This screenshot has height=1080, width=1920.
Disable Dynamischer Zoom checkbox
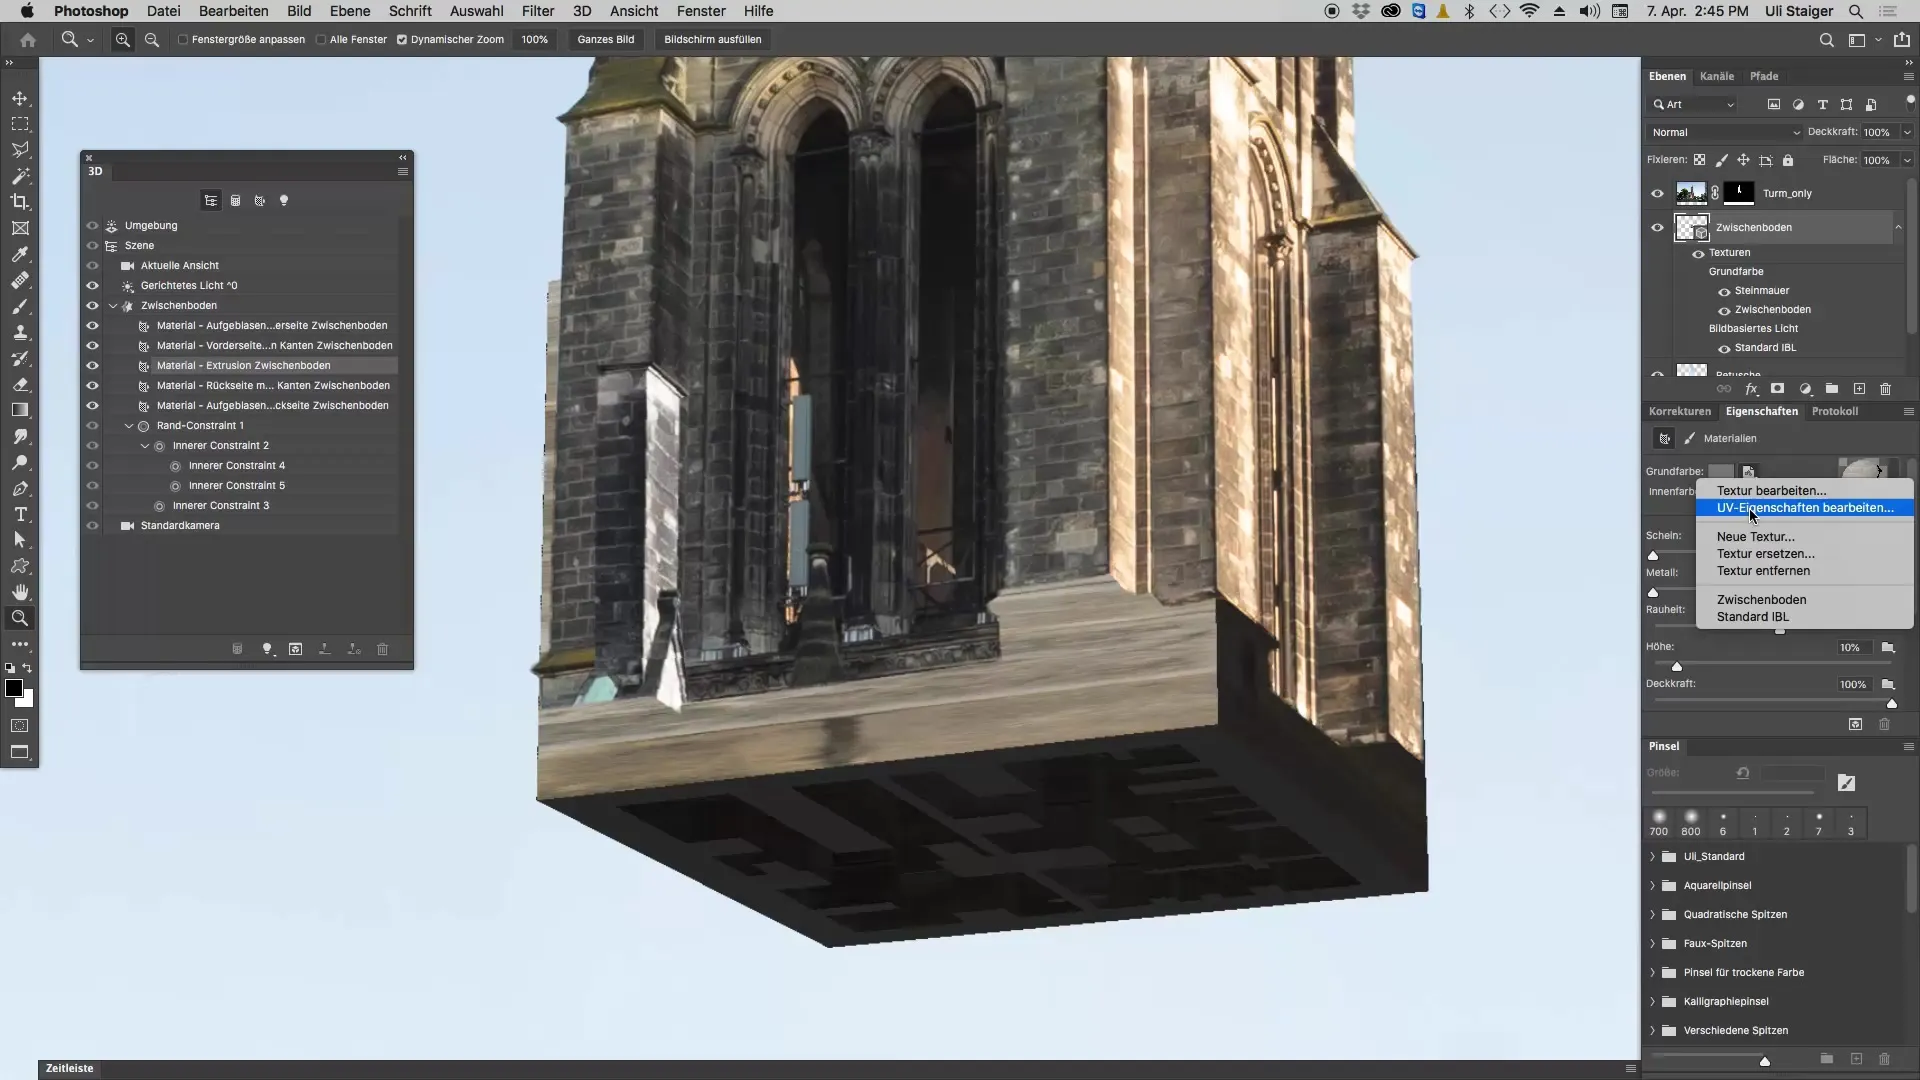[402, 40]
